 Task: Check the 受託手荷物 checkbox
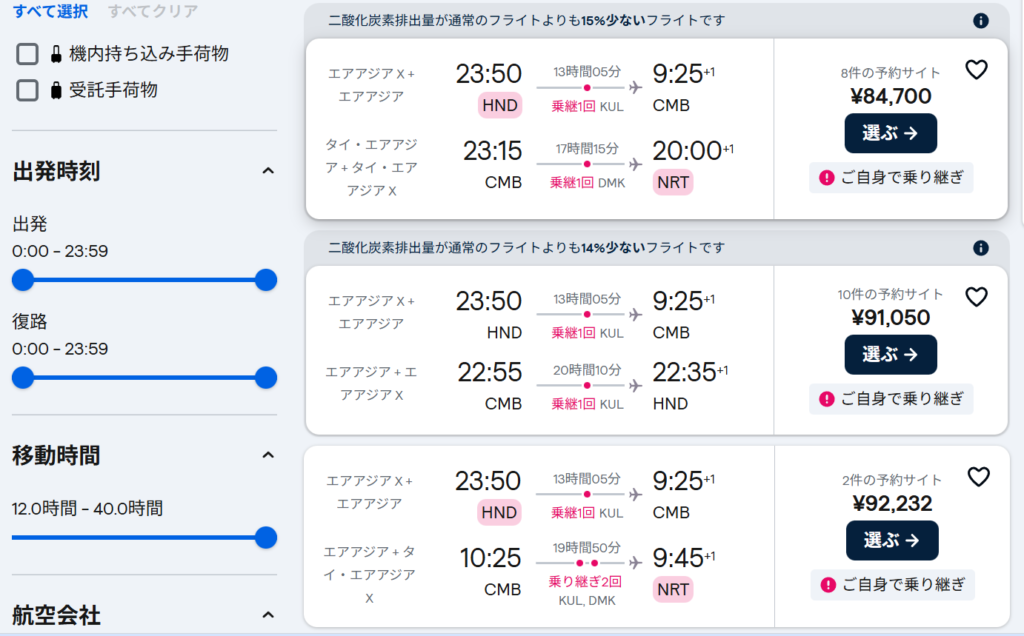28,91
